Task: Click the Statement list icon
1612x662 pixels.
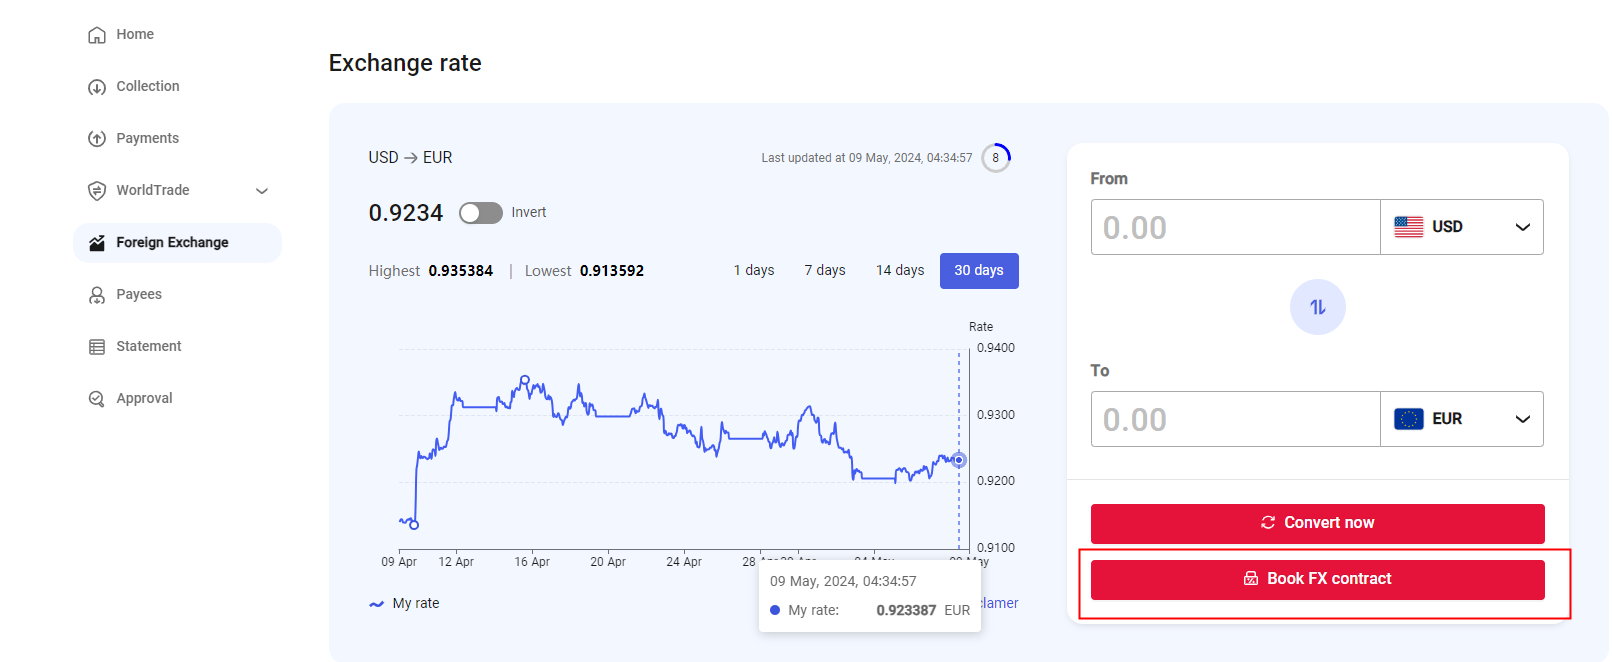Action: (97, 347)
